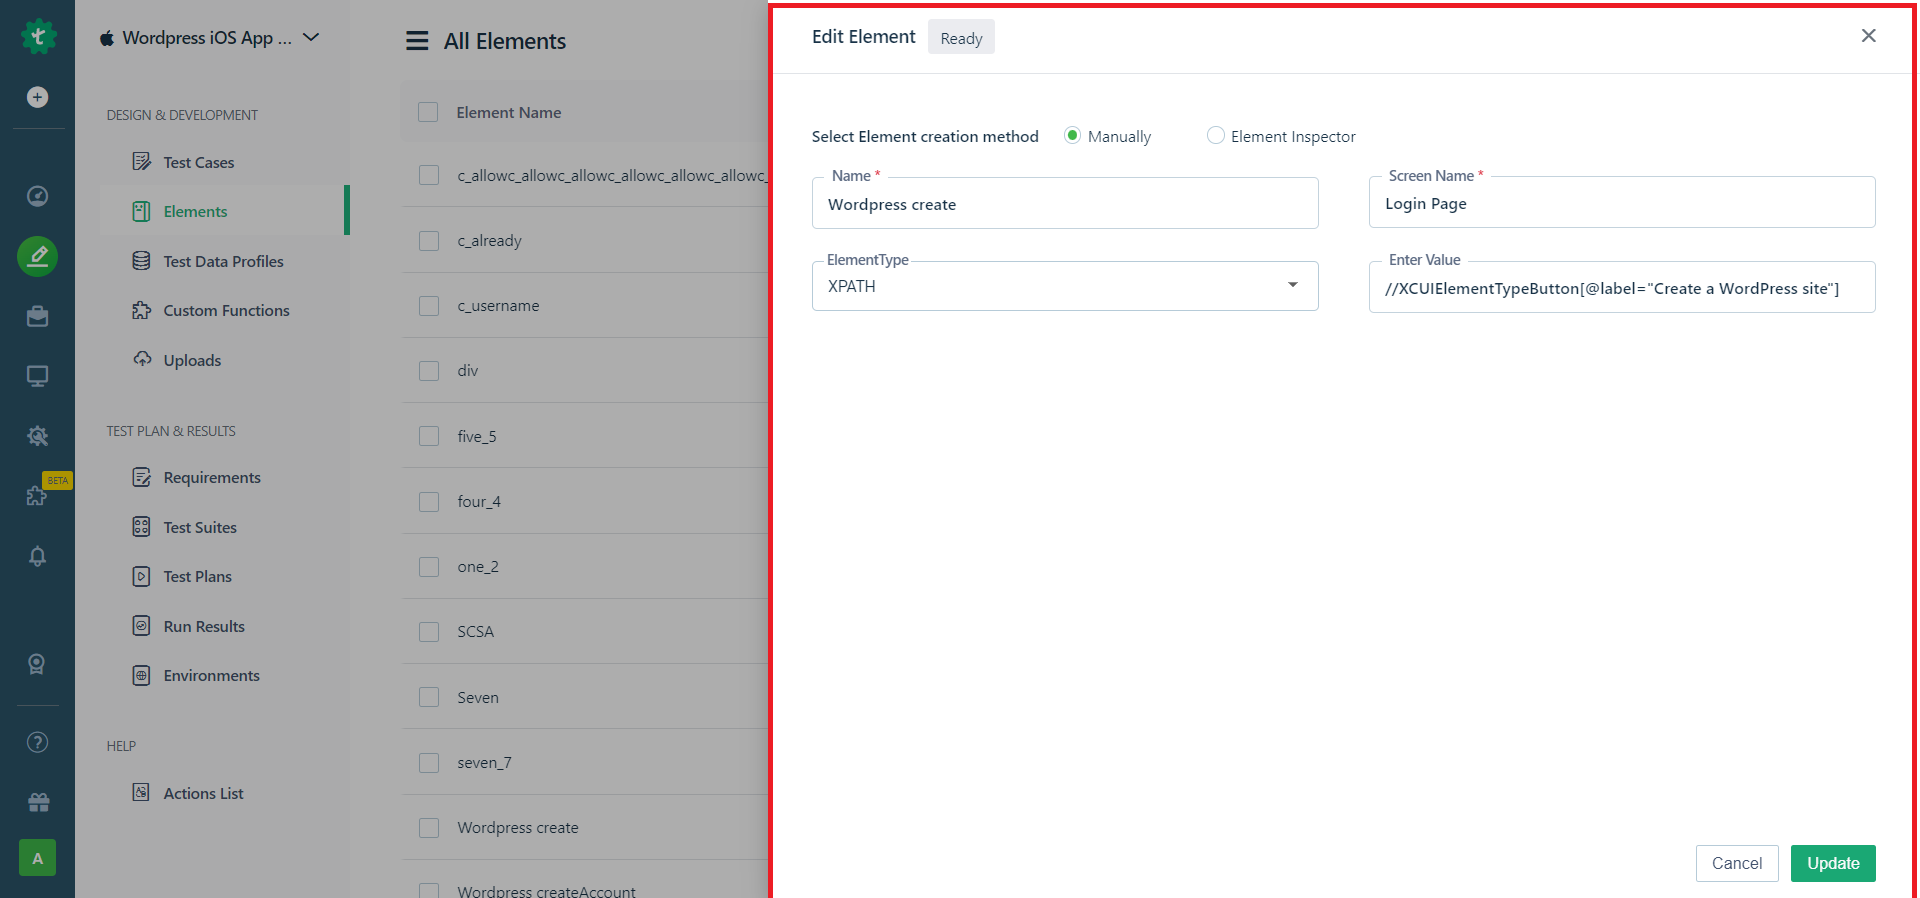The image size is (1920, 898).
Task: Click the Update button
Action: [1833, 863]
